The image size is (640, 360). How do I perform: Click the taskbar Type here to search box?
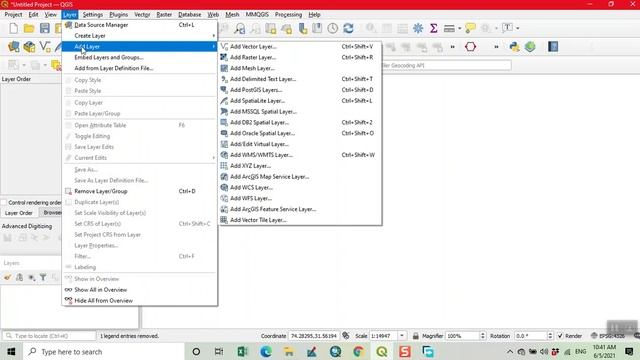pyautogui.click(x=104, y=351)
